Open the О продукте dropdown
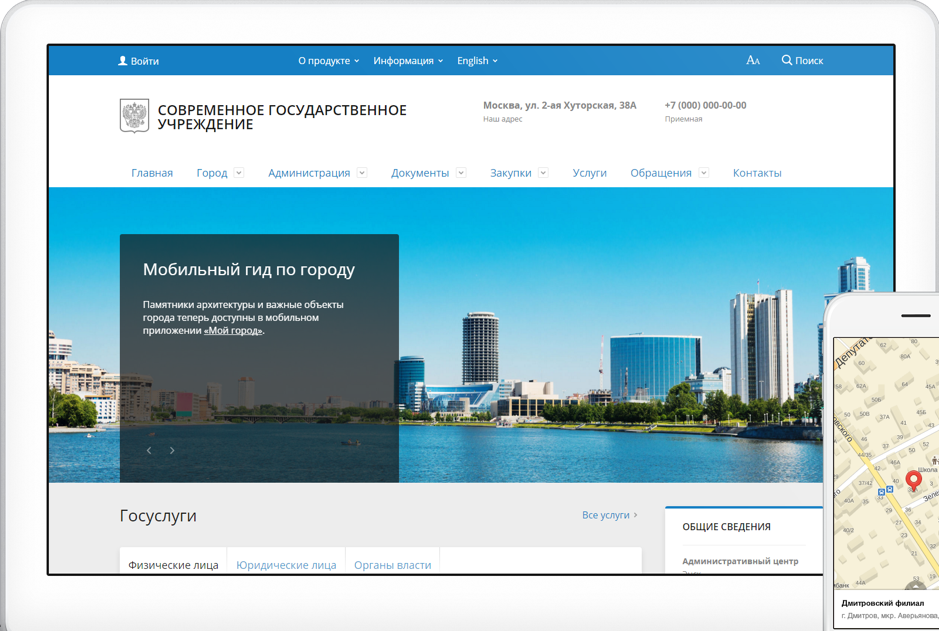This screenshot has width=939, height=631. click(x=328, y=61)
